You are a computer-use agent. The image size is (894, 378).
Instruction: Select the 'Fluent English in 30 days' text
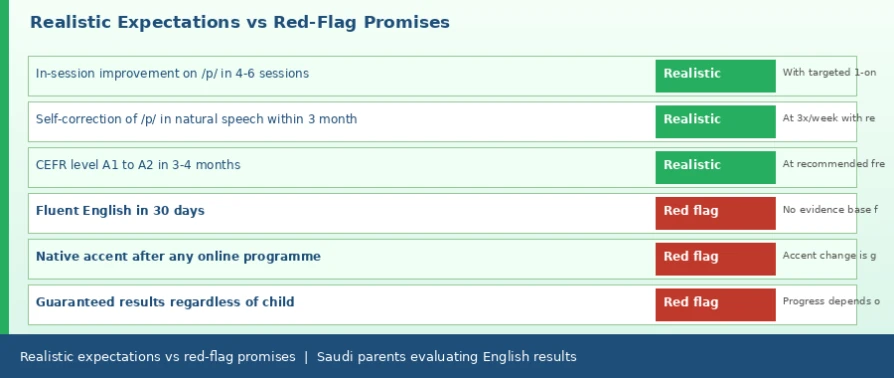coord(120,210)
